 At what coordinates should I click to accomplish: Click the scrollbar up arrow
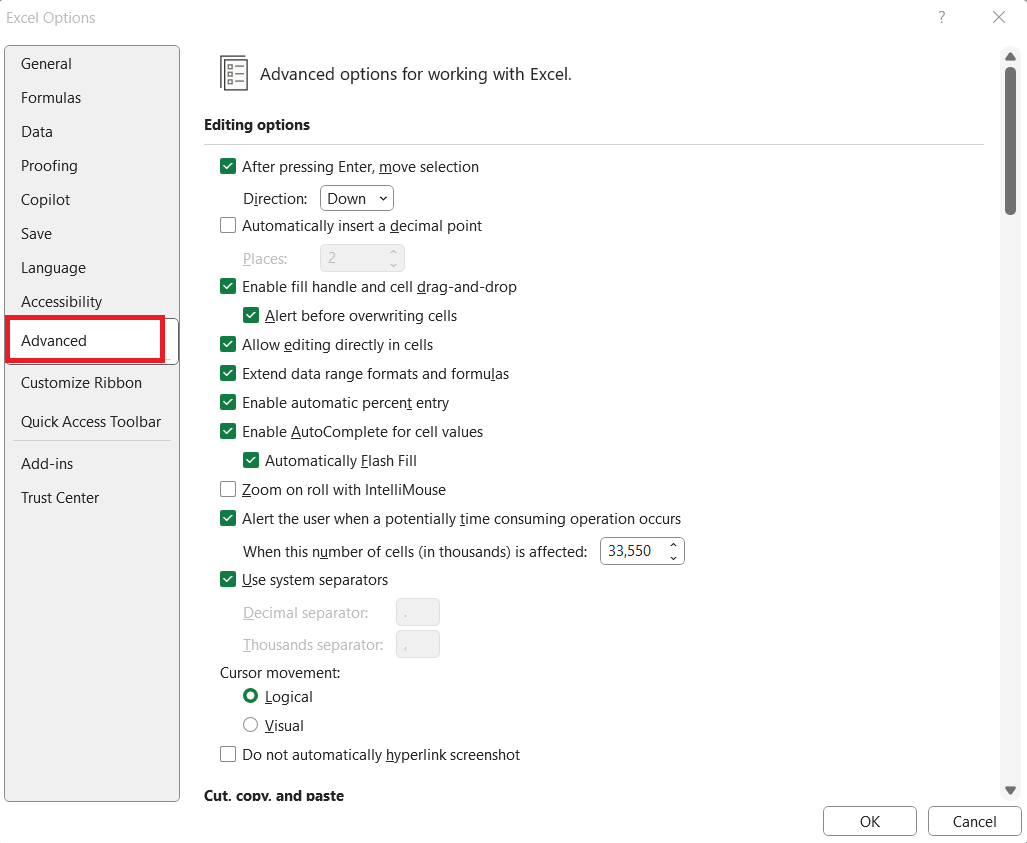point(1011,57)
